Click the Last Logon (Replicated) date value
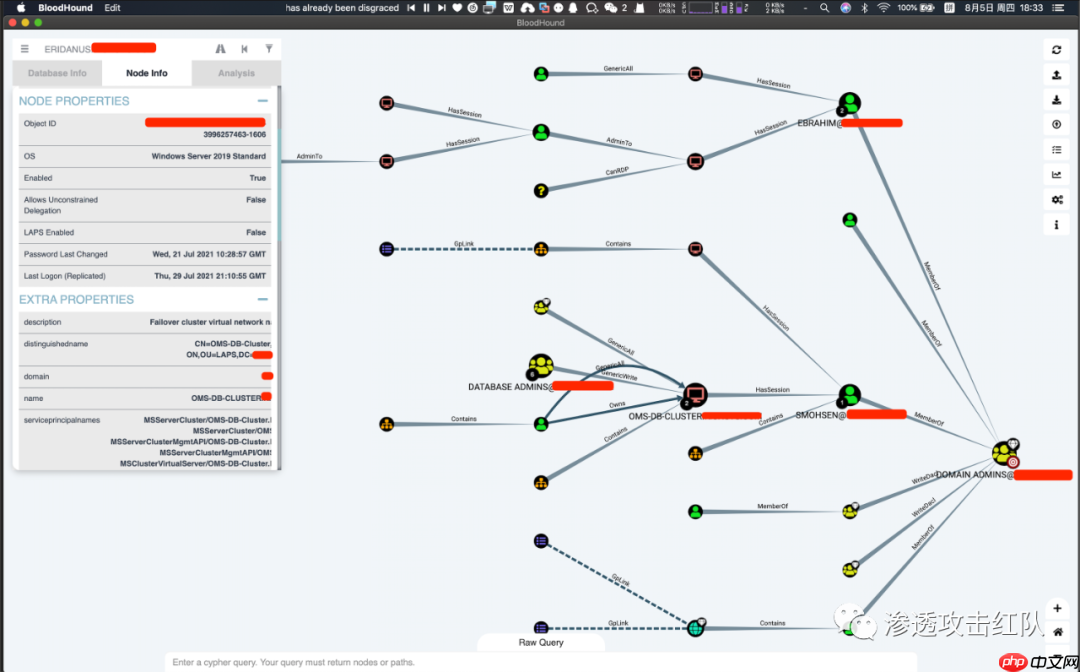Image resolution: width=1080 pixels, height=672 pixels. [x=210, y=276]
